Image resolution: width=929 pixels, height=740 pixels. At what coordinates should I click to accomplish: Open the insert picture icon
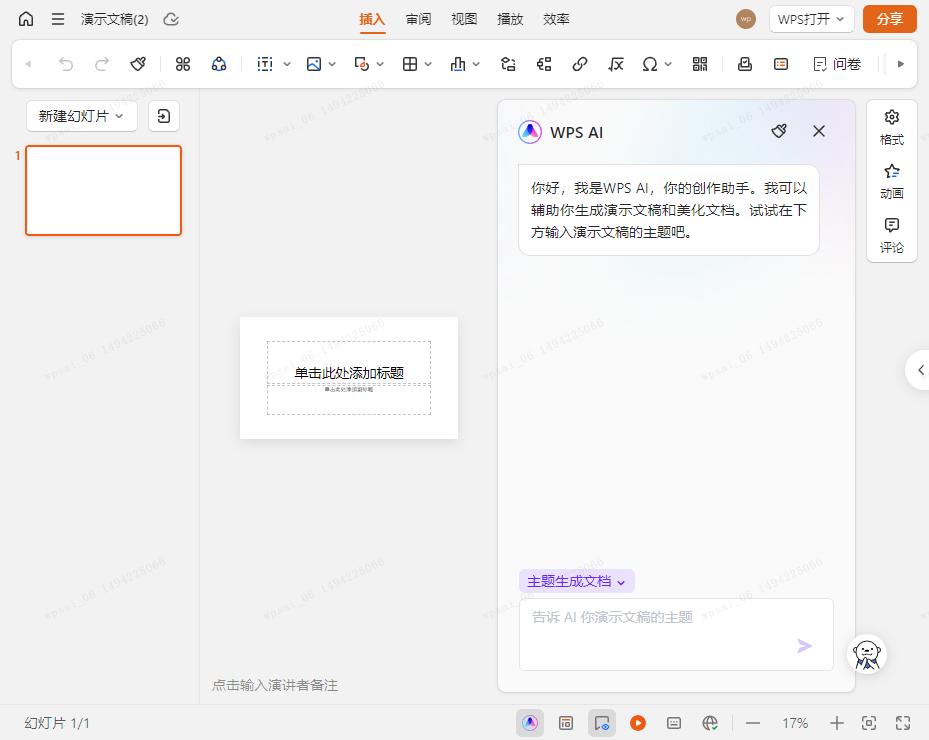click(315, 63)
